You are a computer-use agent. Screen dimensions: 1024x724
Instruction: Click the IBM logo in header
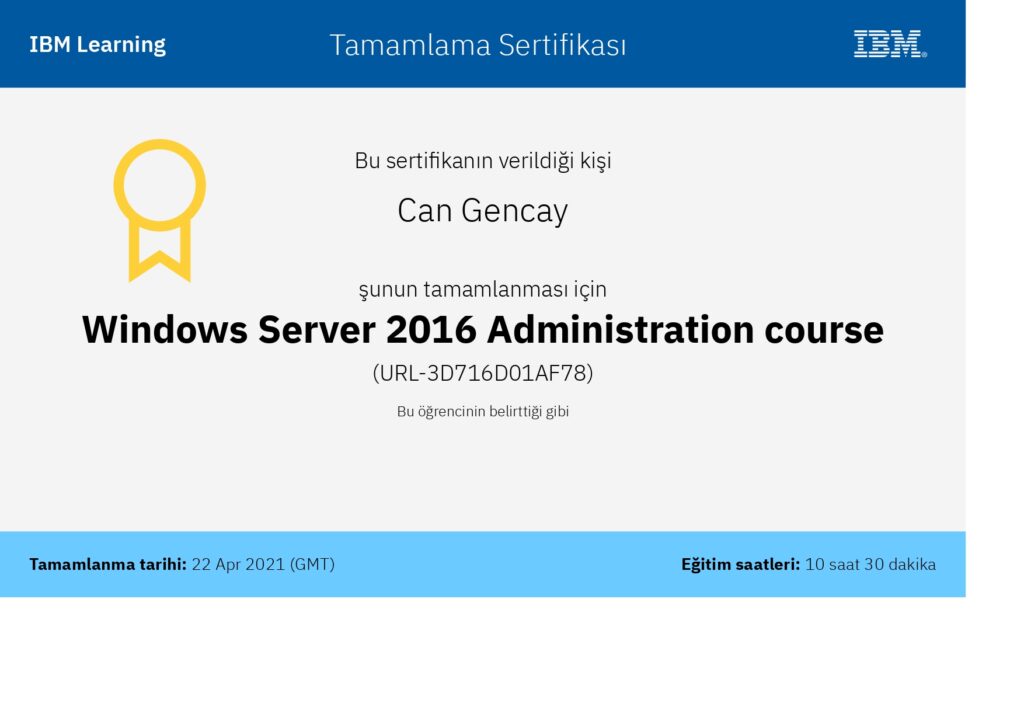pos(890,44)
